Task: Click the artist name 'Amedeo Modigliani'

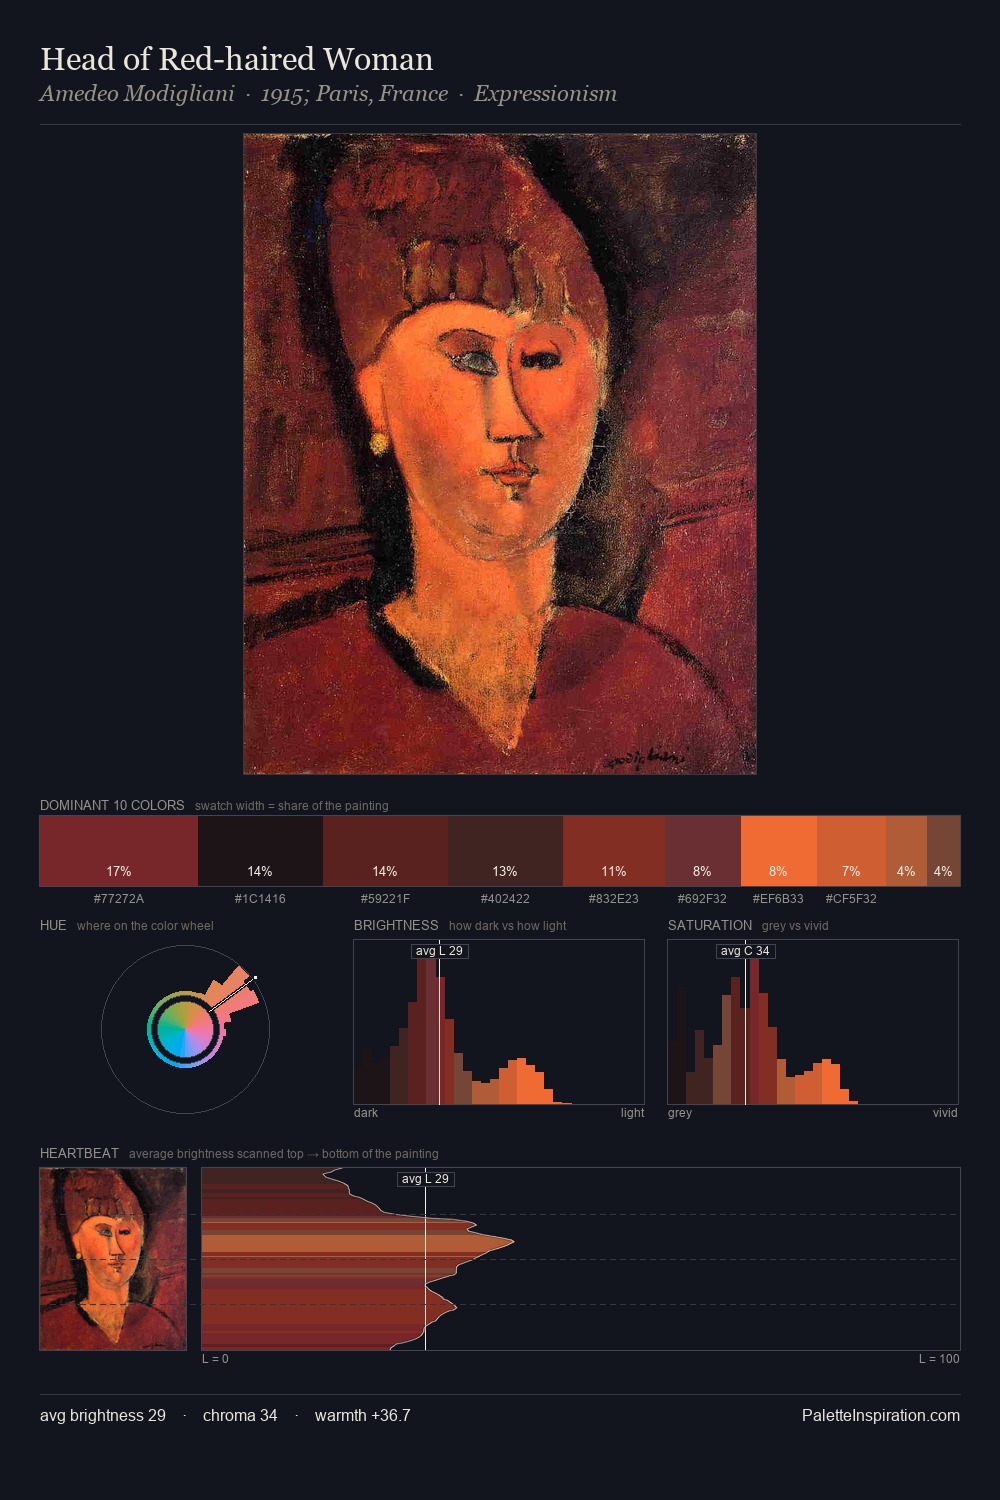Action: (137, 94)
